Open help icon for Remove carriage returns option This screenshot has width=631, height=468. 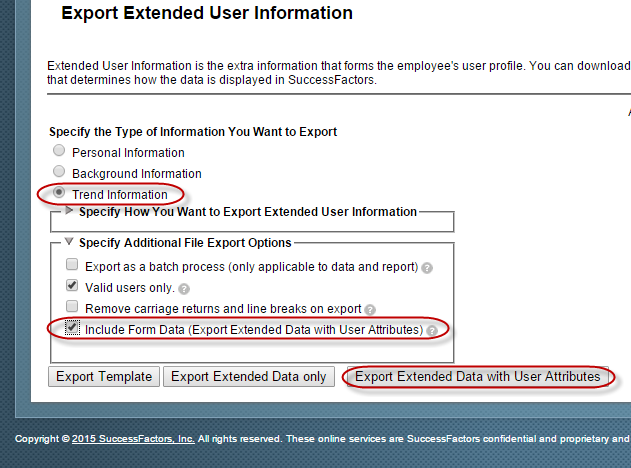(370, 310)
